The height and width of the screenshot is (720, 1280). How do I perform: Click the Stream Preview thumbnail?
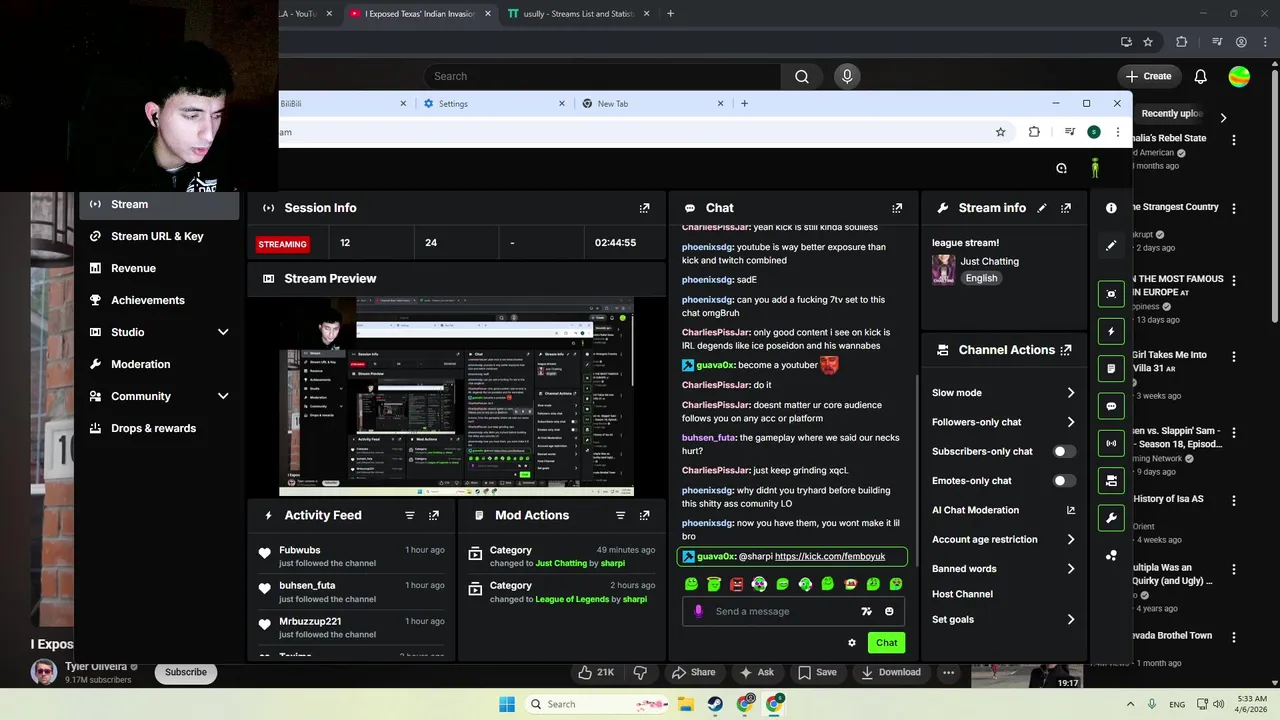pos(456,395)
